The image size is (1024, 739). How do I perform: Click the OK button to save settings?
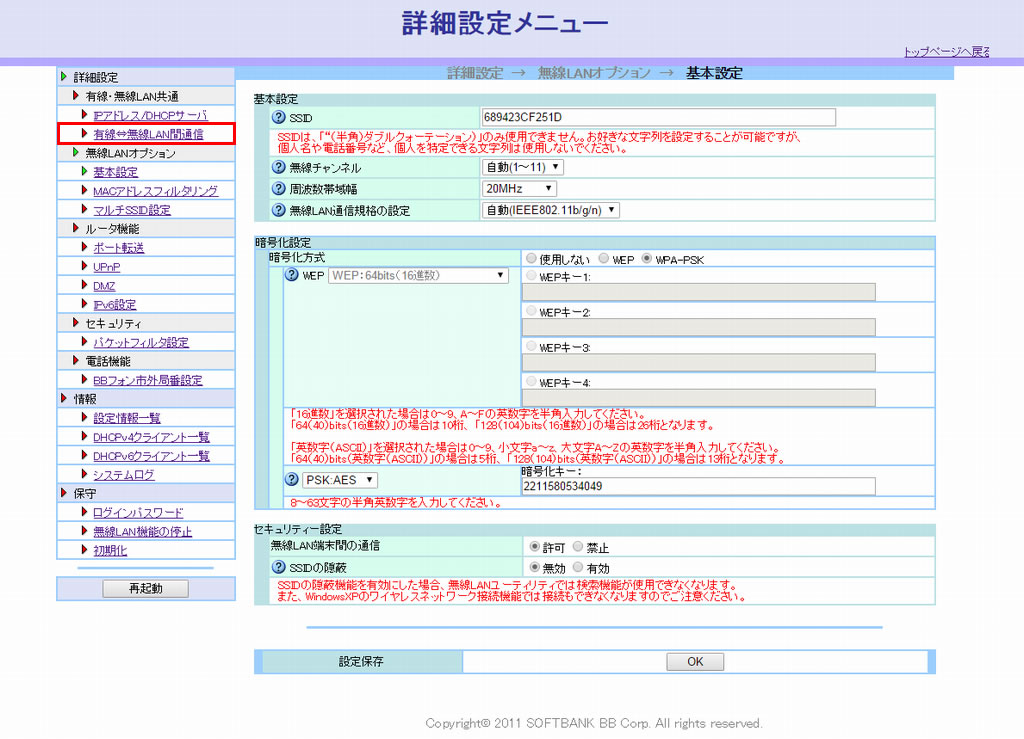pos(695,662)
